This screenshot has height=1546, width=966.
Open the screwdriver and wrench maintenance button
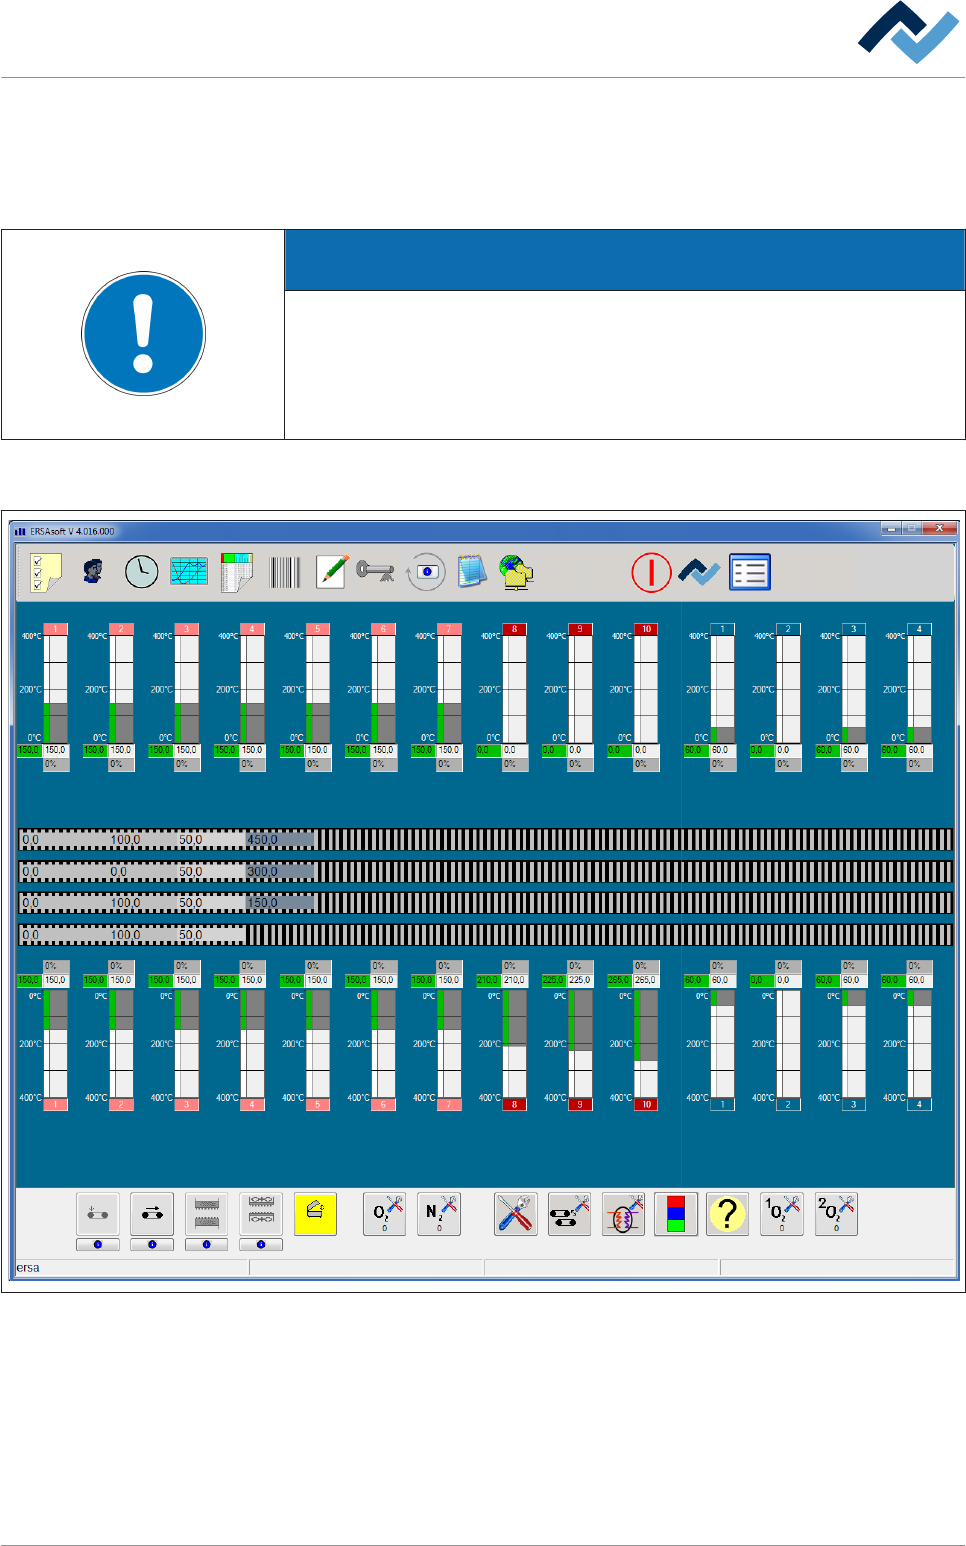click(x=516, y=1214)
